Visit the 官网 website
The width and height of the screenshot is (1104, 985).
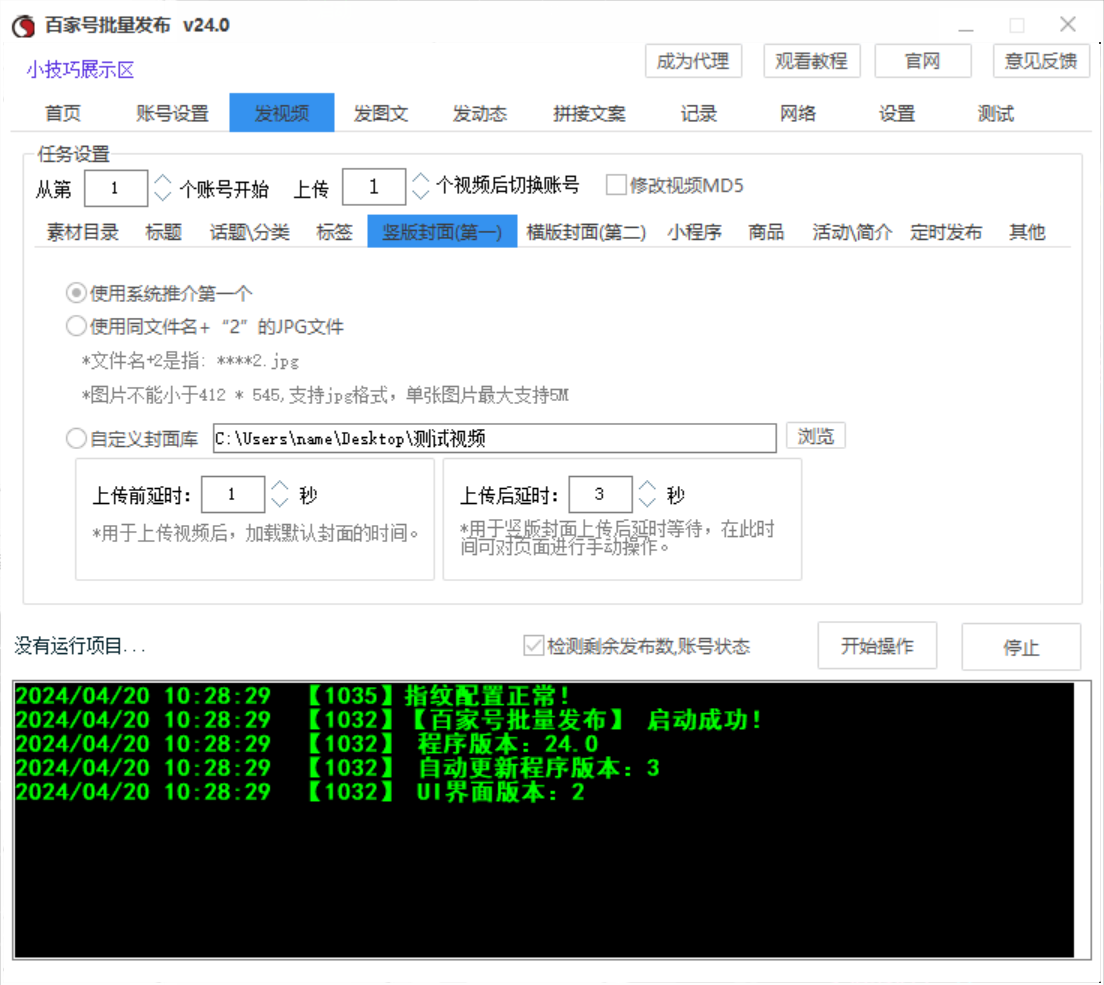coord(922,61)
